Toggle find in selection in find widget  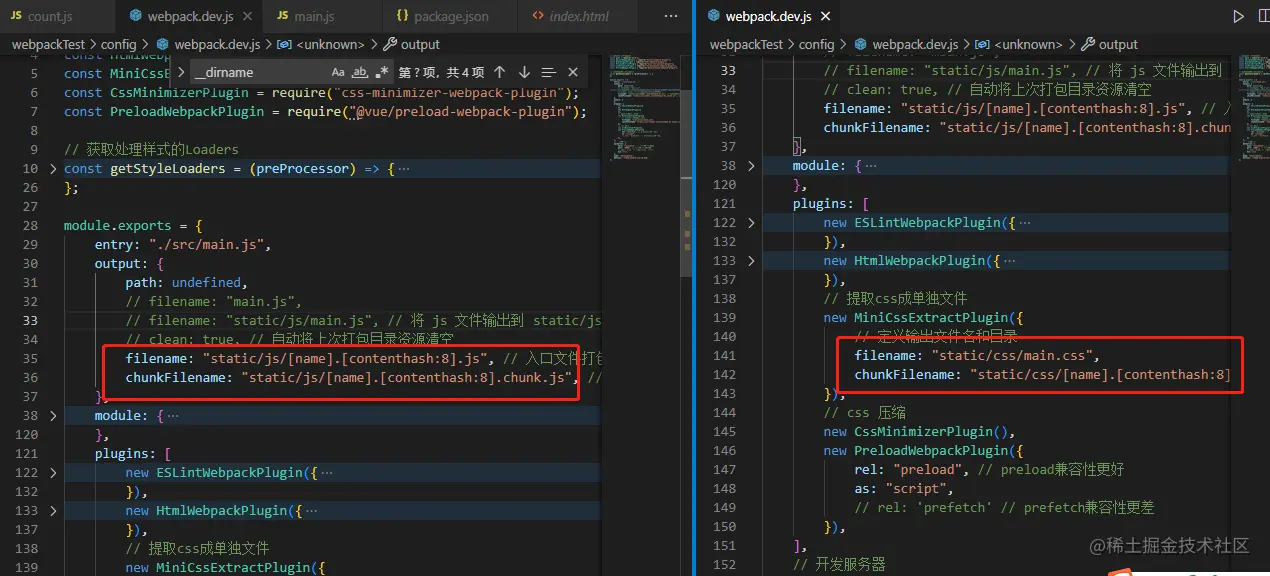tap(548, 72)
